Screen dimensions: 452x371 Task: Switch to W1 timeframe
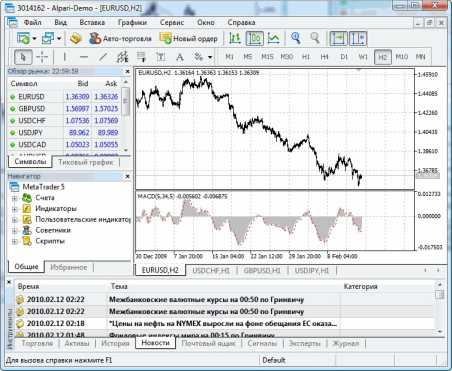363,57
